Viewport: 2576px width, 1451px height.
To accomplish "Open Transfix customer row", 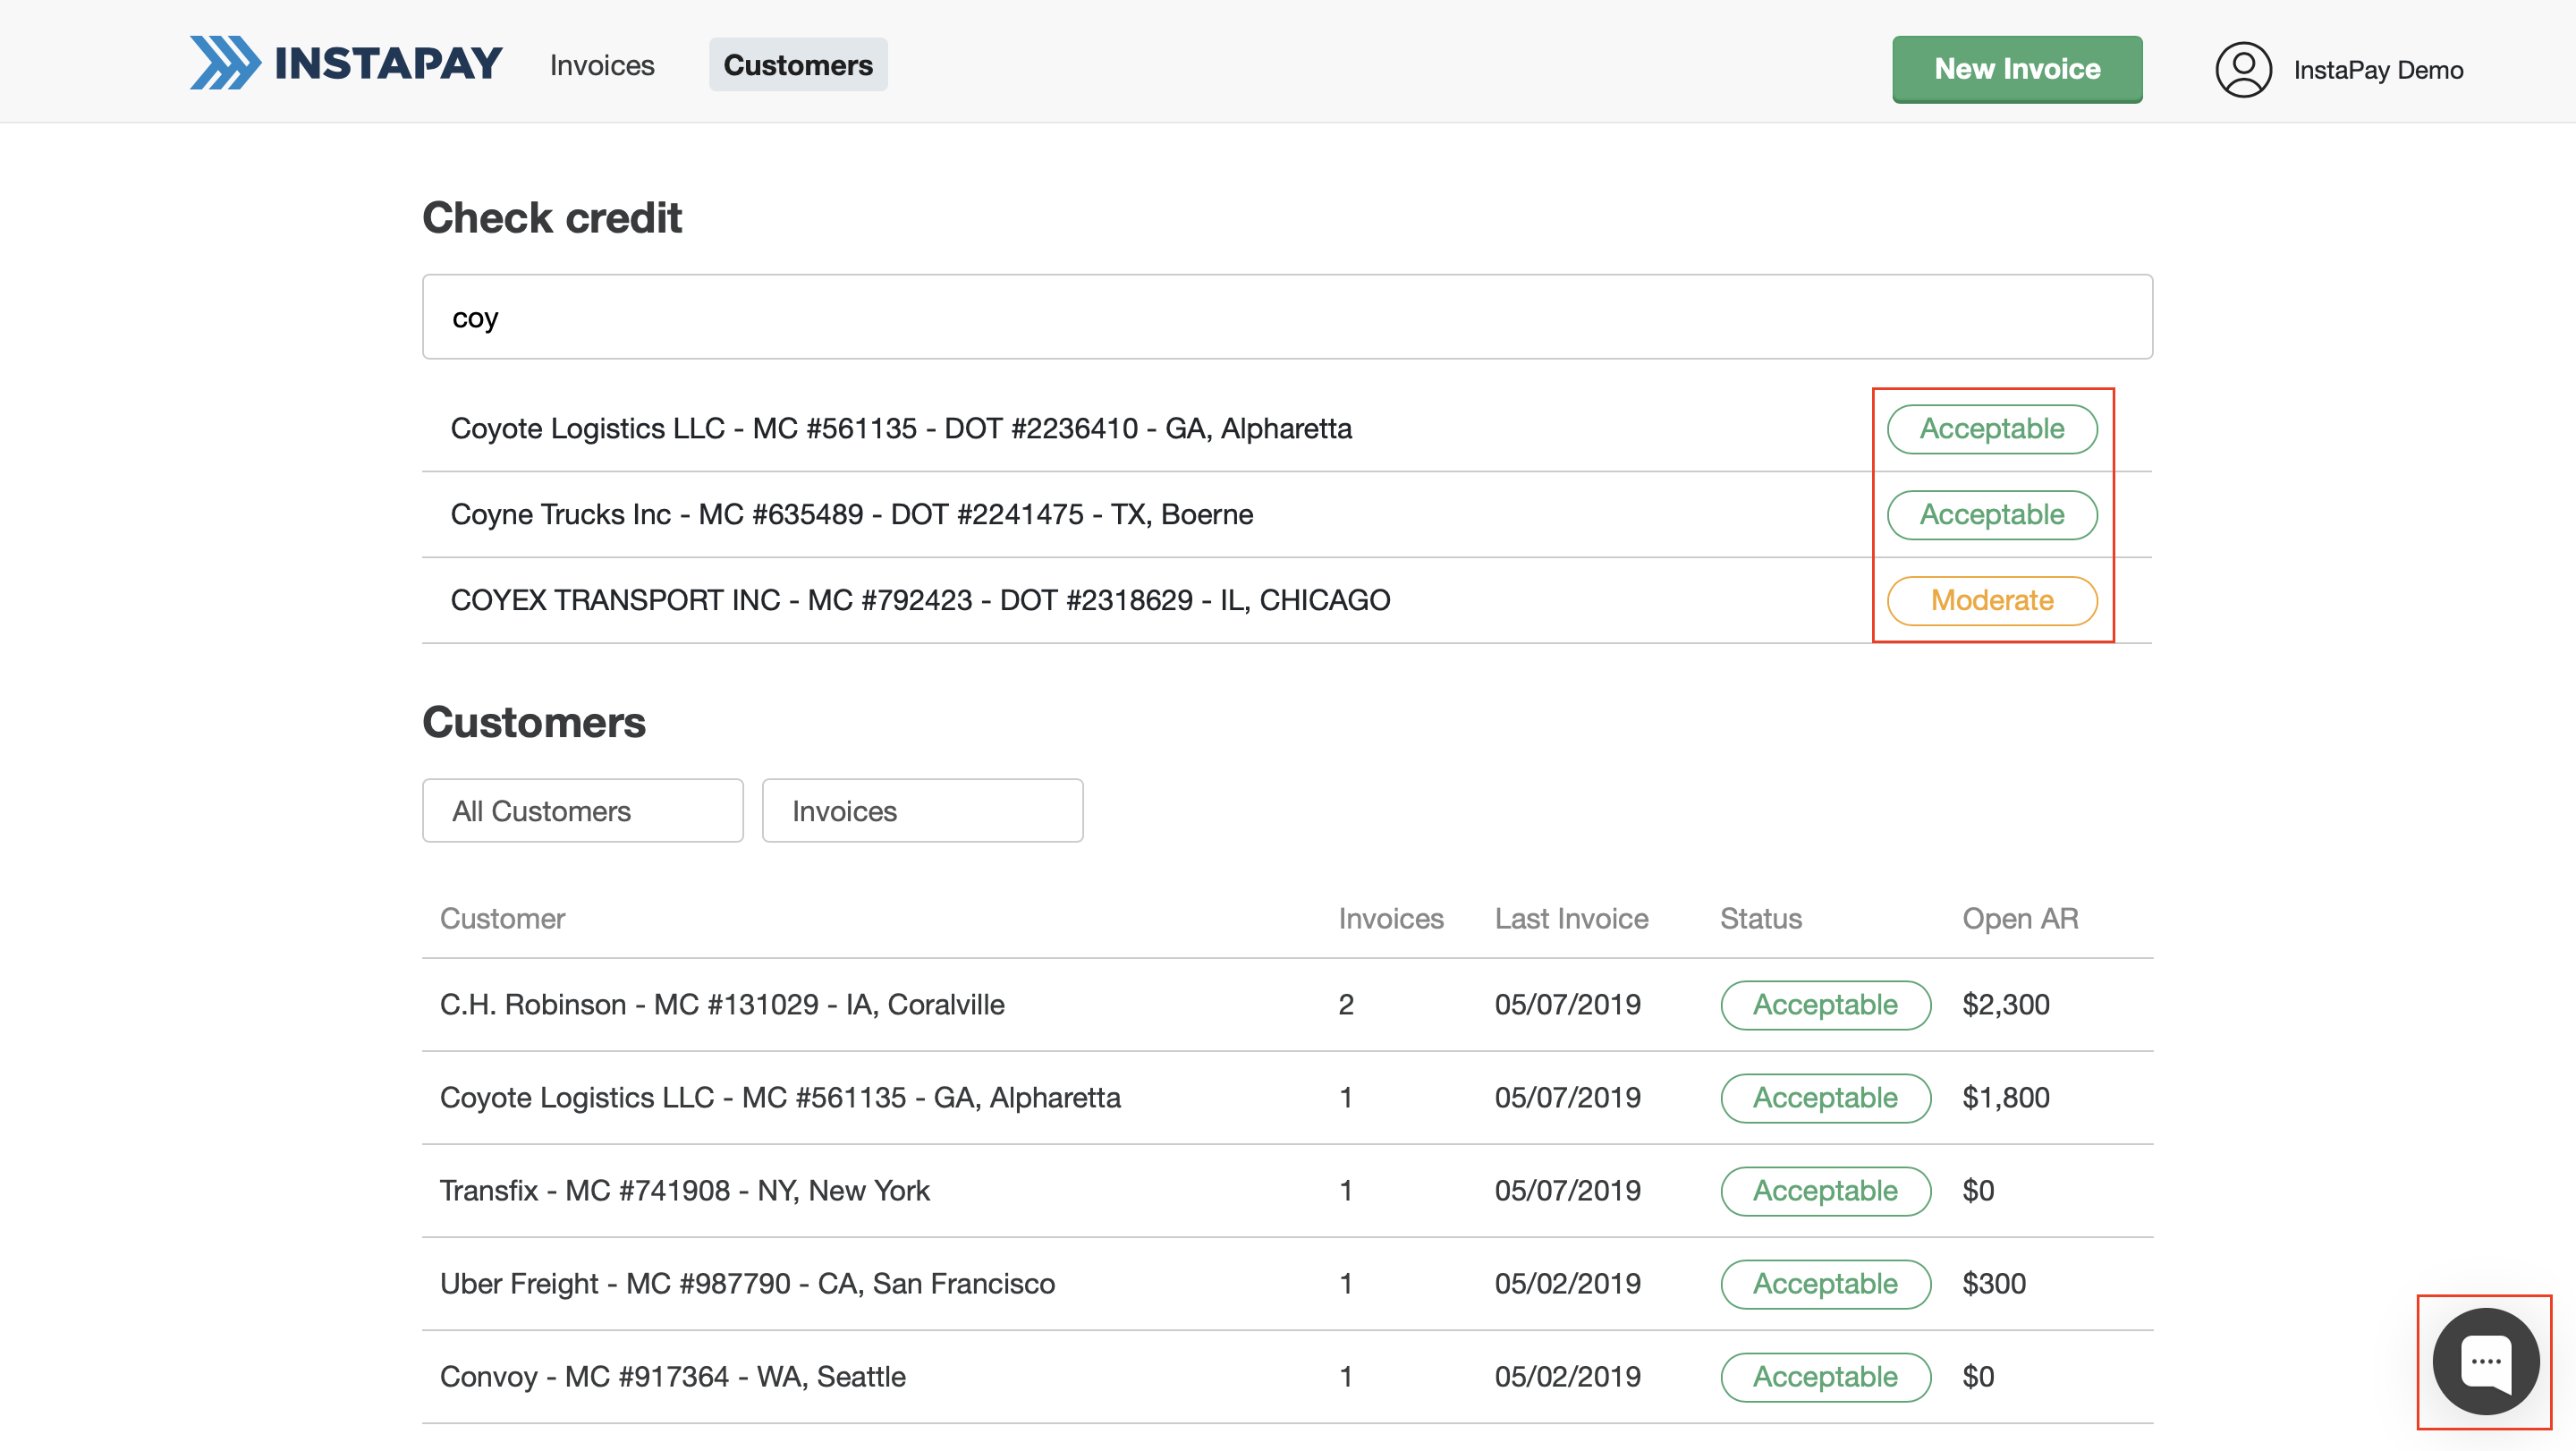I will [1287, 1191].
